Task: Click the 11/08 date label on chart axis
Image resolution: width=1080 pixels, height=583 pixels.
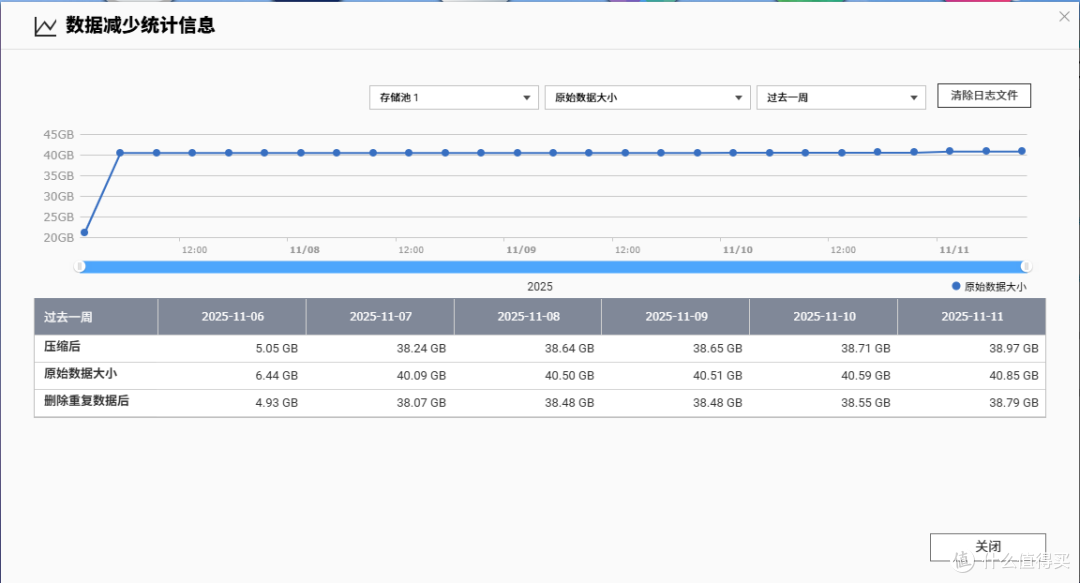Action: point(304,249)
